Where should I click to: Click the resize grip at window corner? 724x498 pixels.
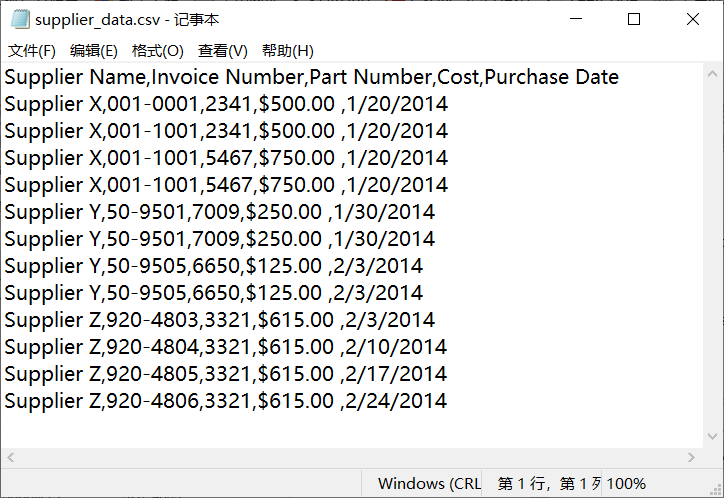pos(716,490)
